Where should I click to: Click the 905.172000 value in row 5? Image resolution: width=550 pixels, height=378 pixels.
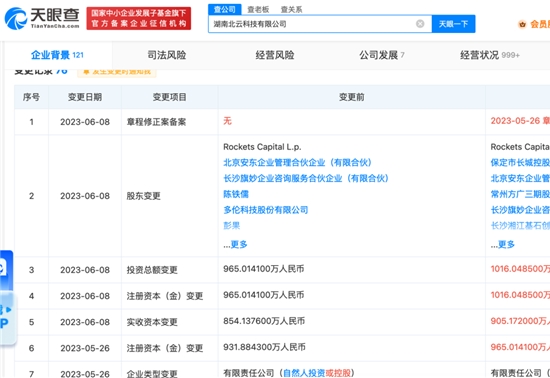(520, 321)
